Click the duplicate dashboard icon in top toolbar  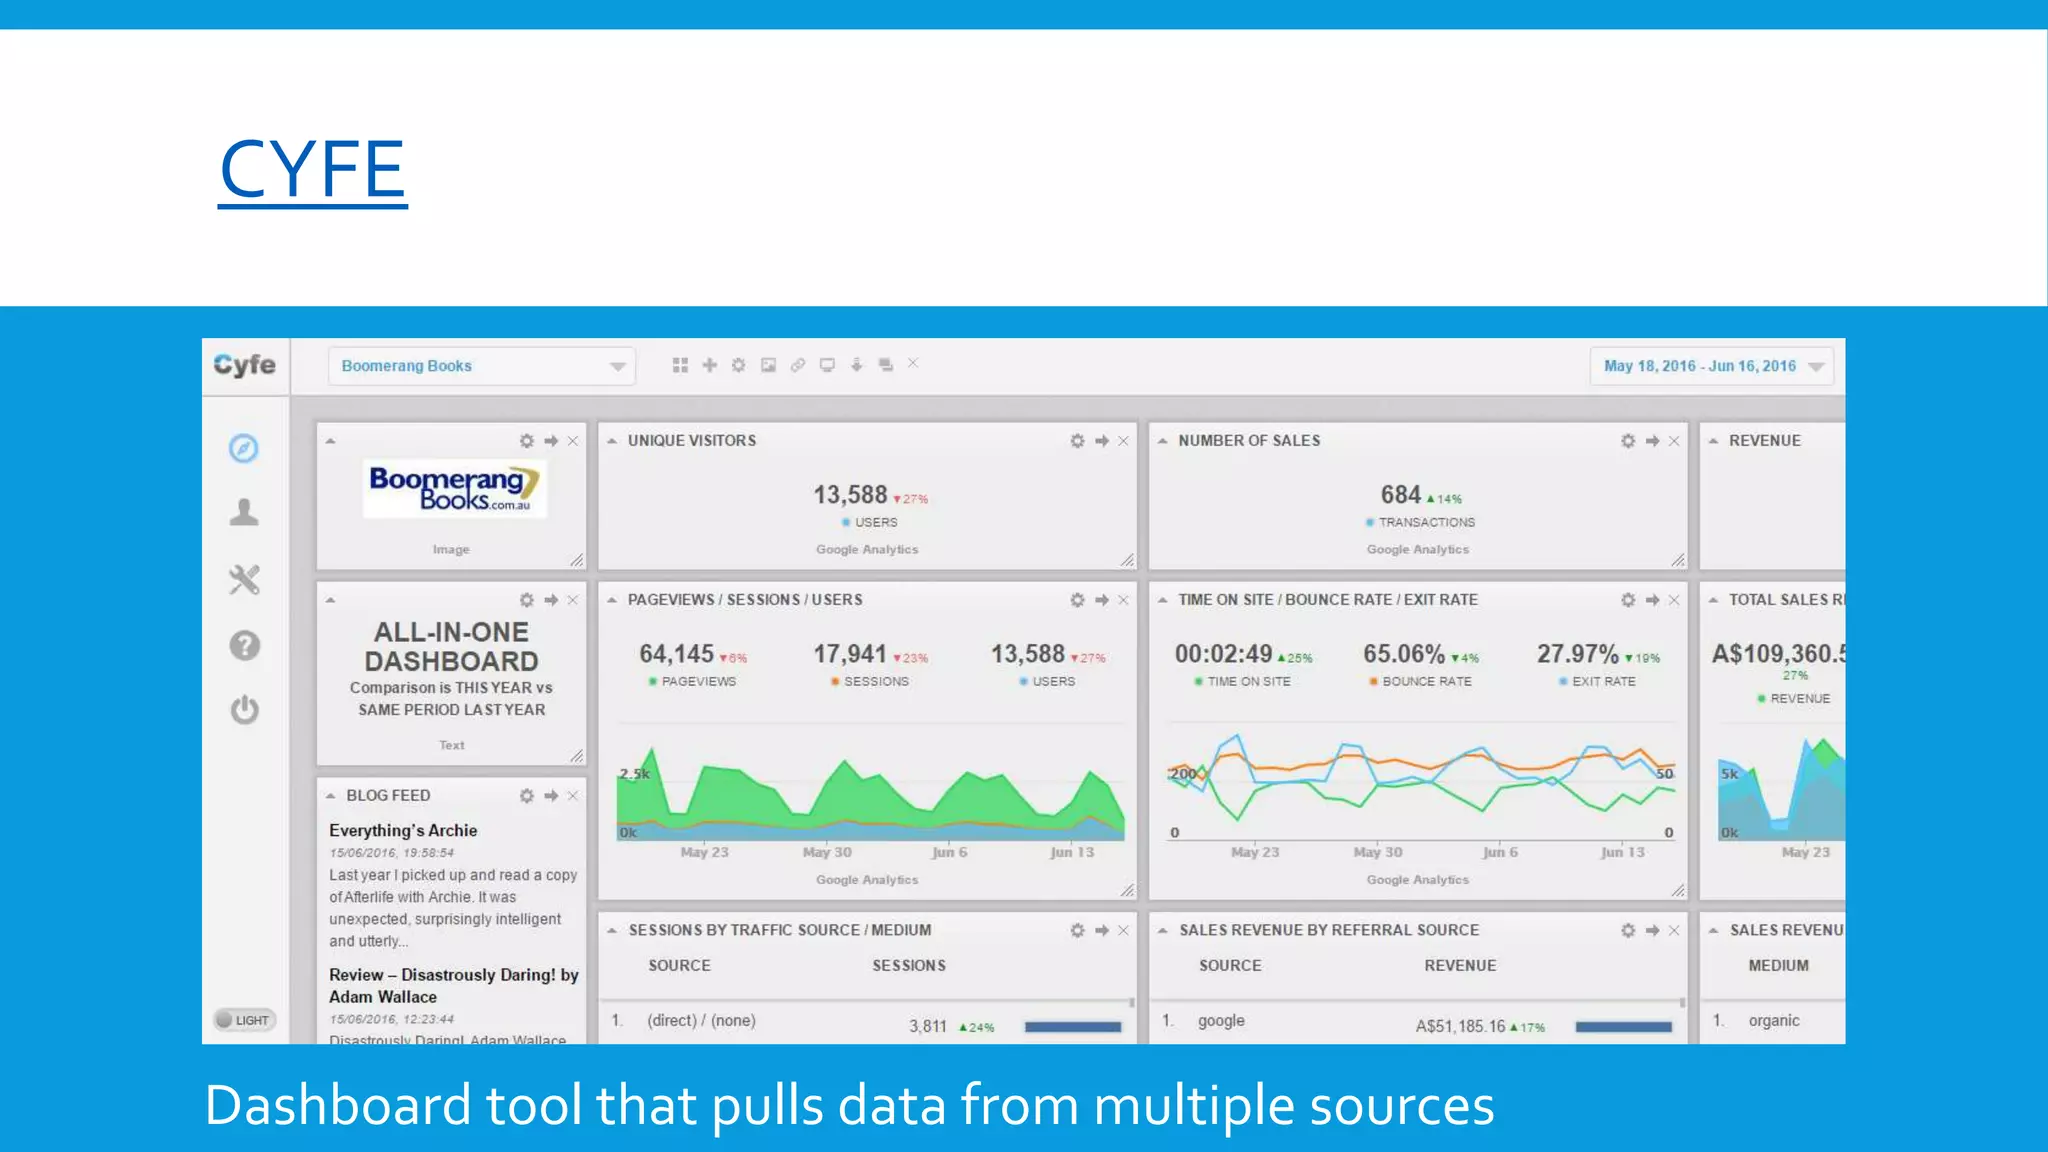point(885,365)
